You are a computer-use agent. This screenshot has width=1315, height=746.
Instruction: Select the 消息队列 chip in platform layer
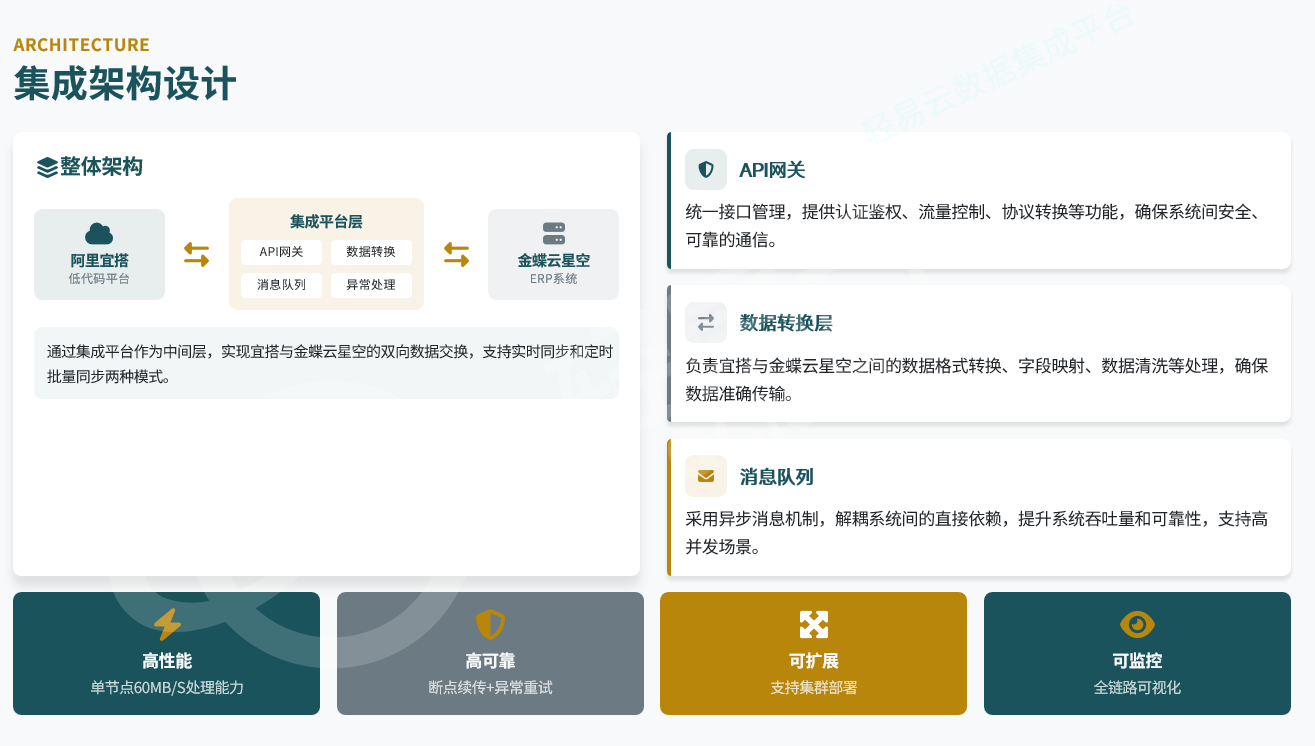[281, 285]
